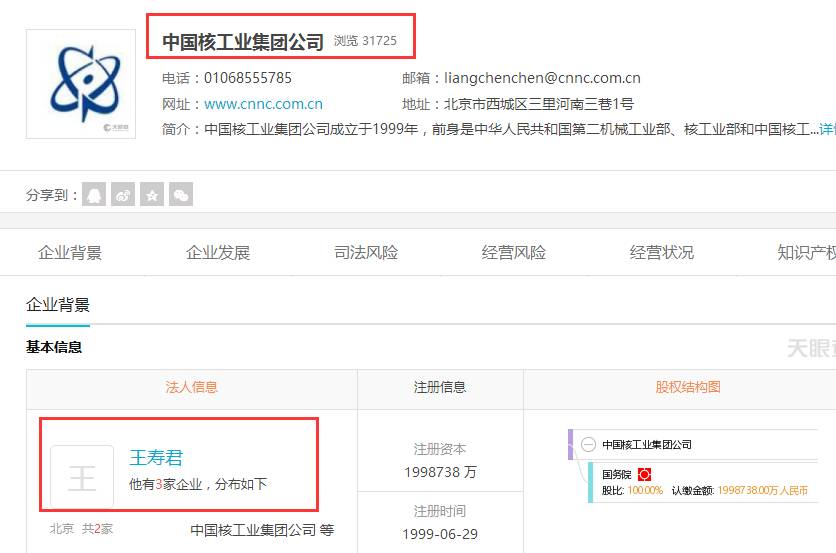This screenshot has width=836, height=553.
Task: Expand the full company introduction via 详情
Action: (x=827, y=129)
